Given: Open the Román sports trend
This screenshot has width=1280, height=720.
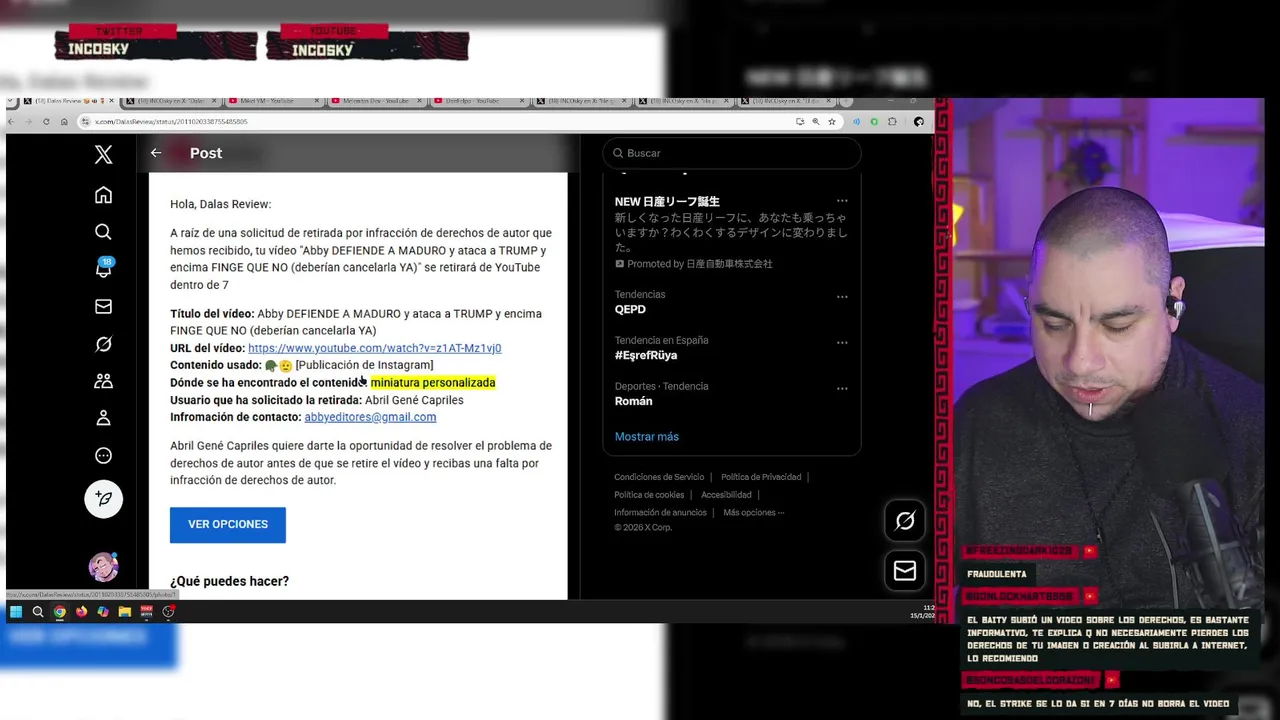Looking at the screenshot, I should pos(633,402).
